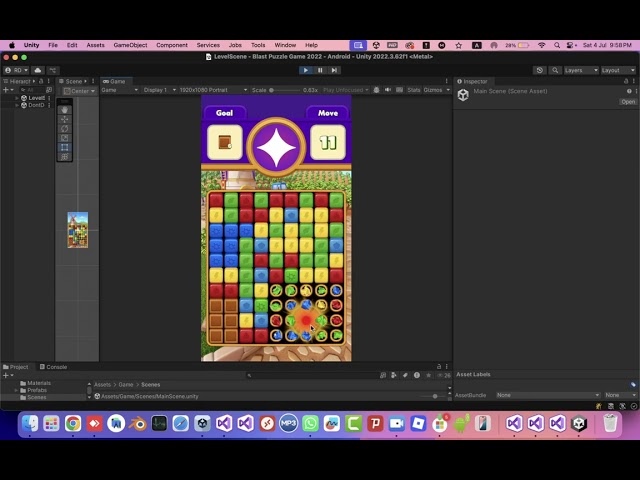The width and height of the screenshot is (640, 480).
Task: Adjust the Game view Scale slider
Action: 285,90
